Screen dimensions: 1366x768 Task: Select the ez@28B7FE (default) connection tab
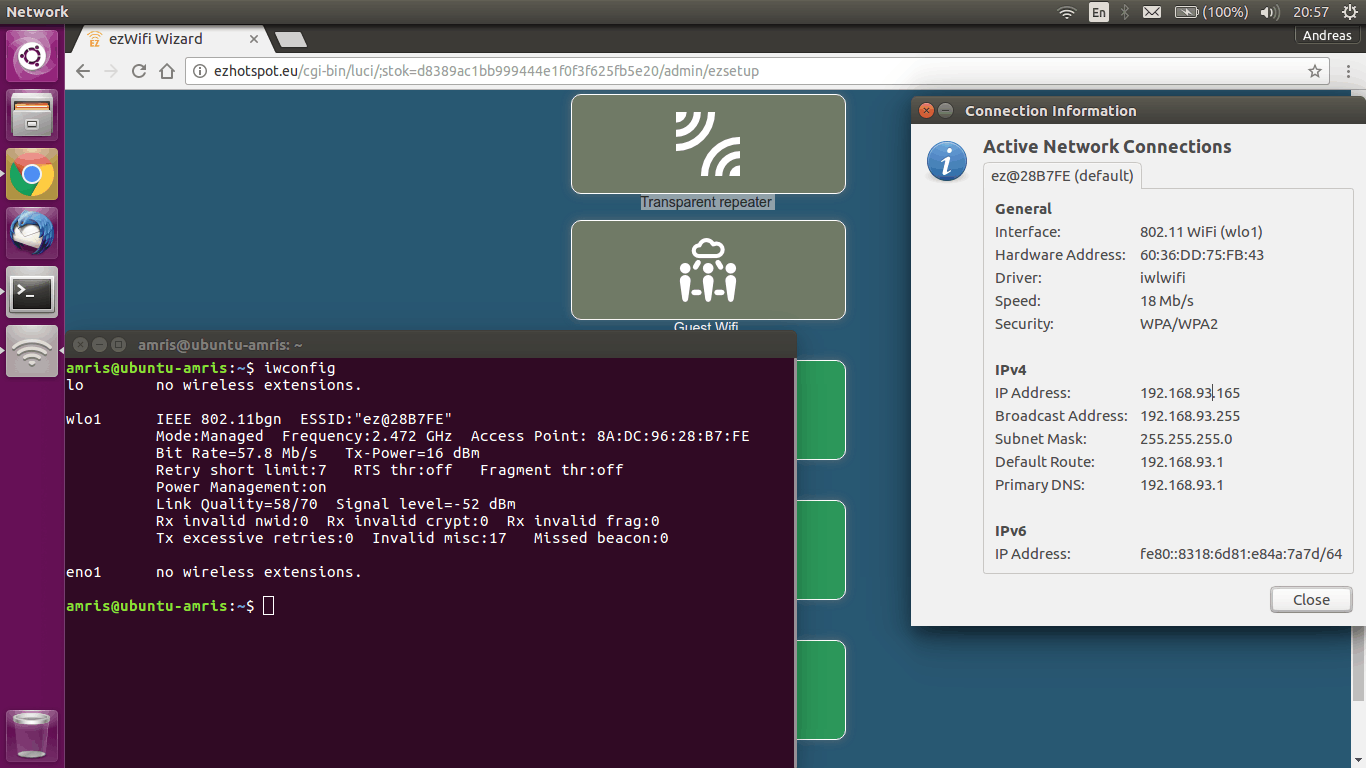tap(1062, 176)
